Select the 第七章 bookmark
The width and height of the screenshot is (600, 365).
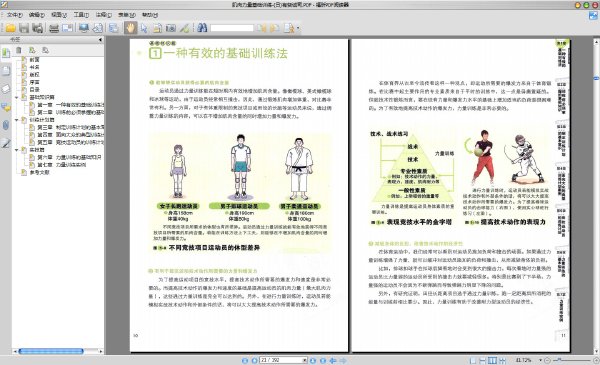coord(62,165)
